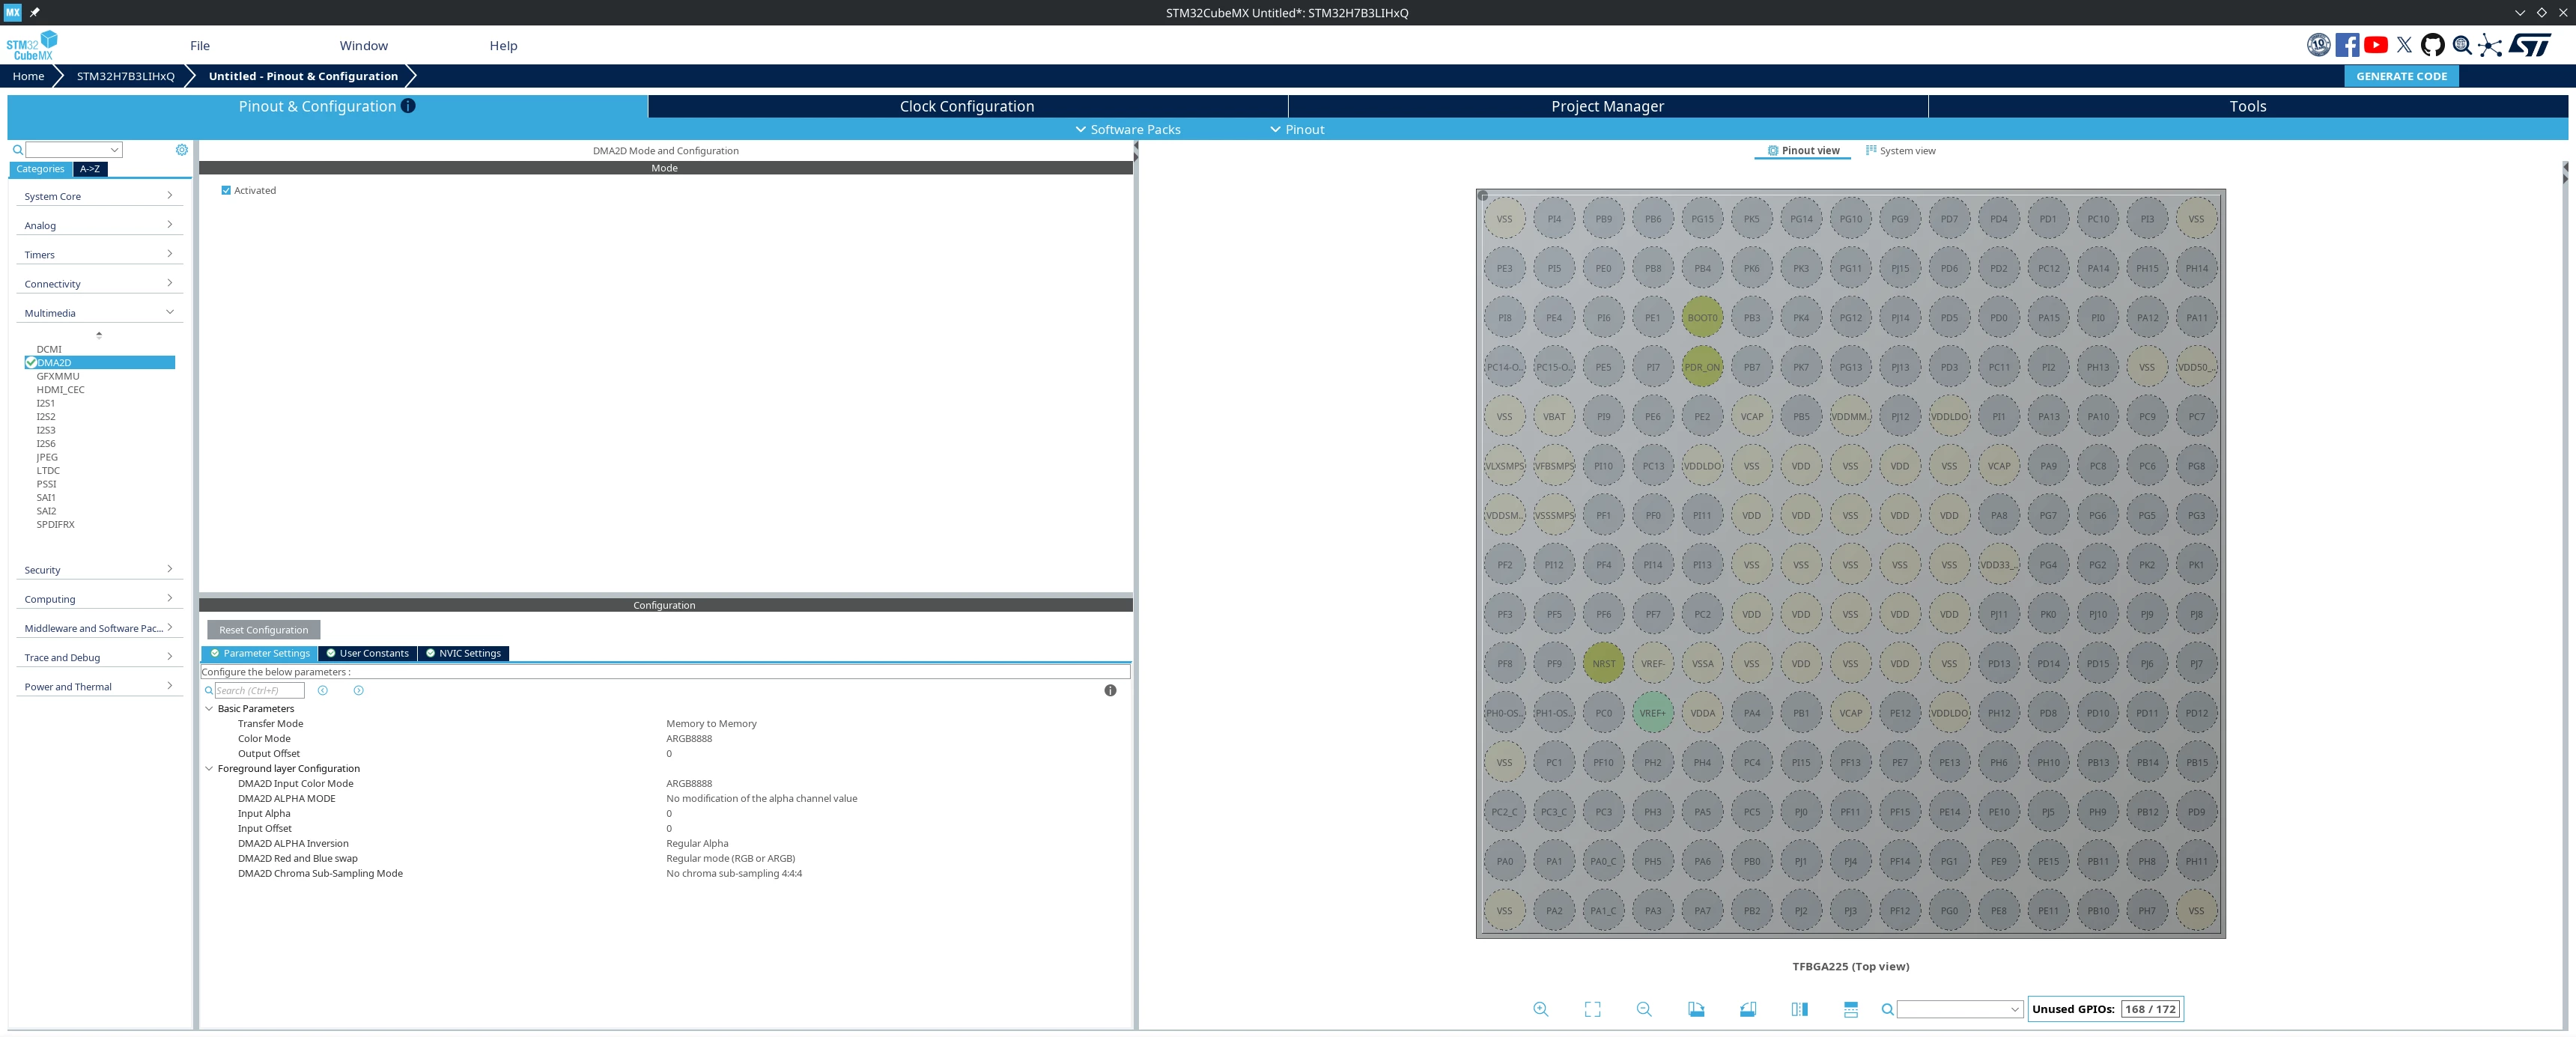Click the NRST pin on the chip
This screenshot has width=2576, height=1037.
click(x=1603, y=663)
